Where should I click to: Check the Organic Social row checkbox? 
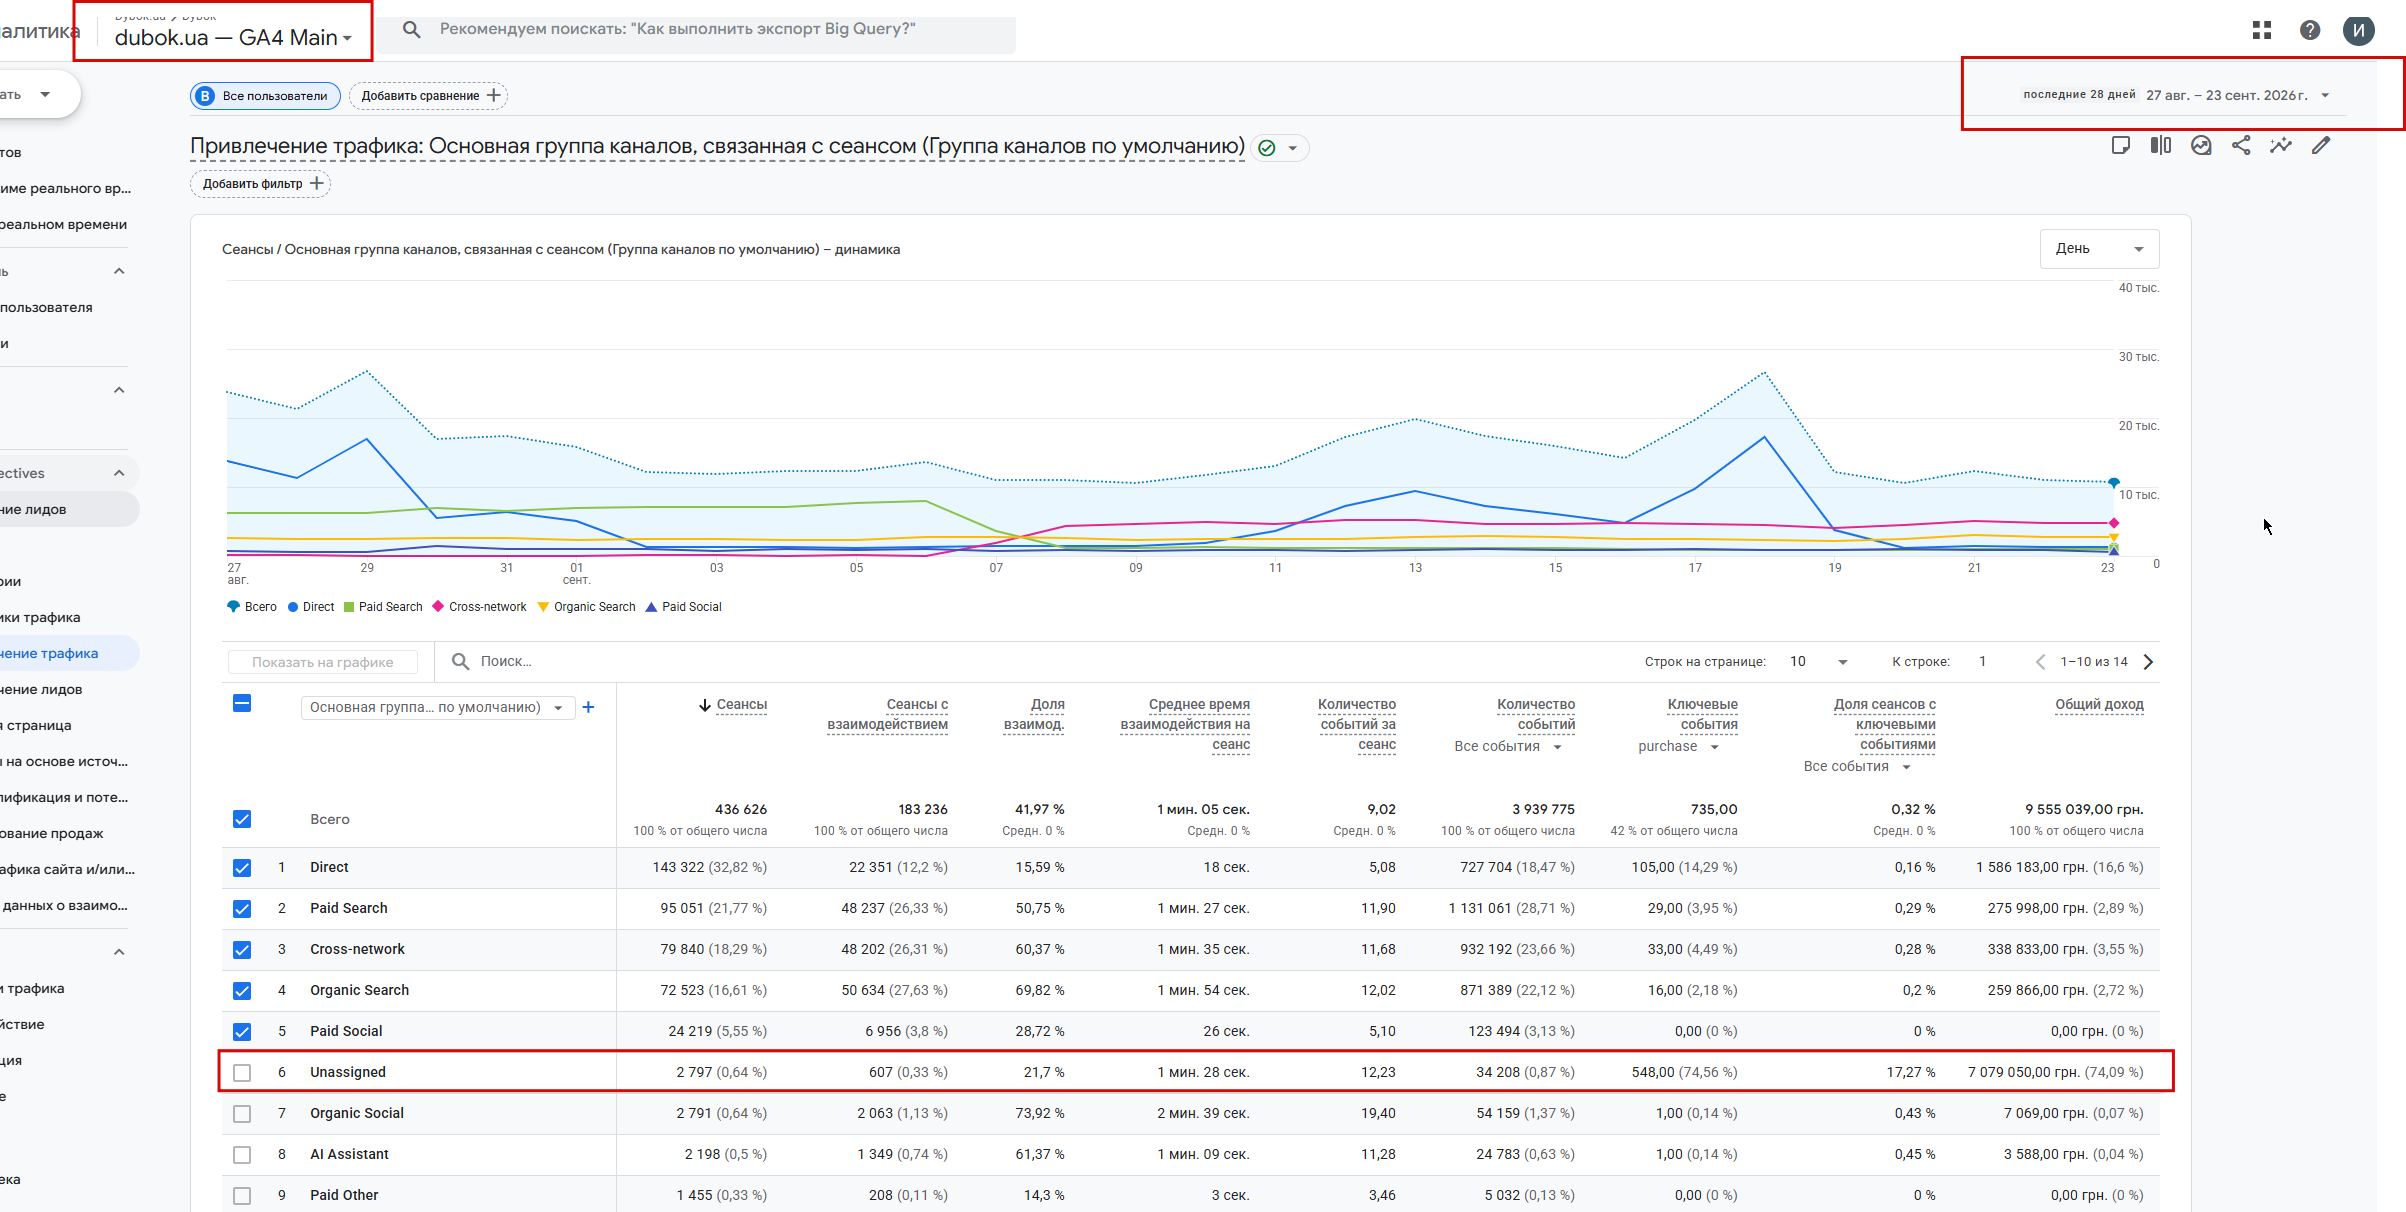242,1113
